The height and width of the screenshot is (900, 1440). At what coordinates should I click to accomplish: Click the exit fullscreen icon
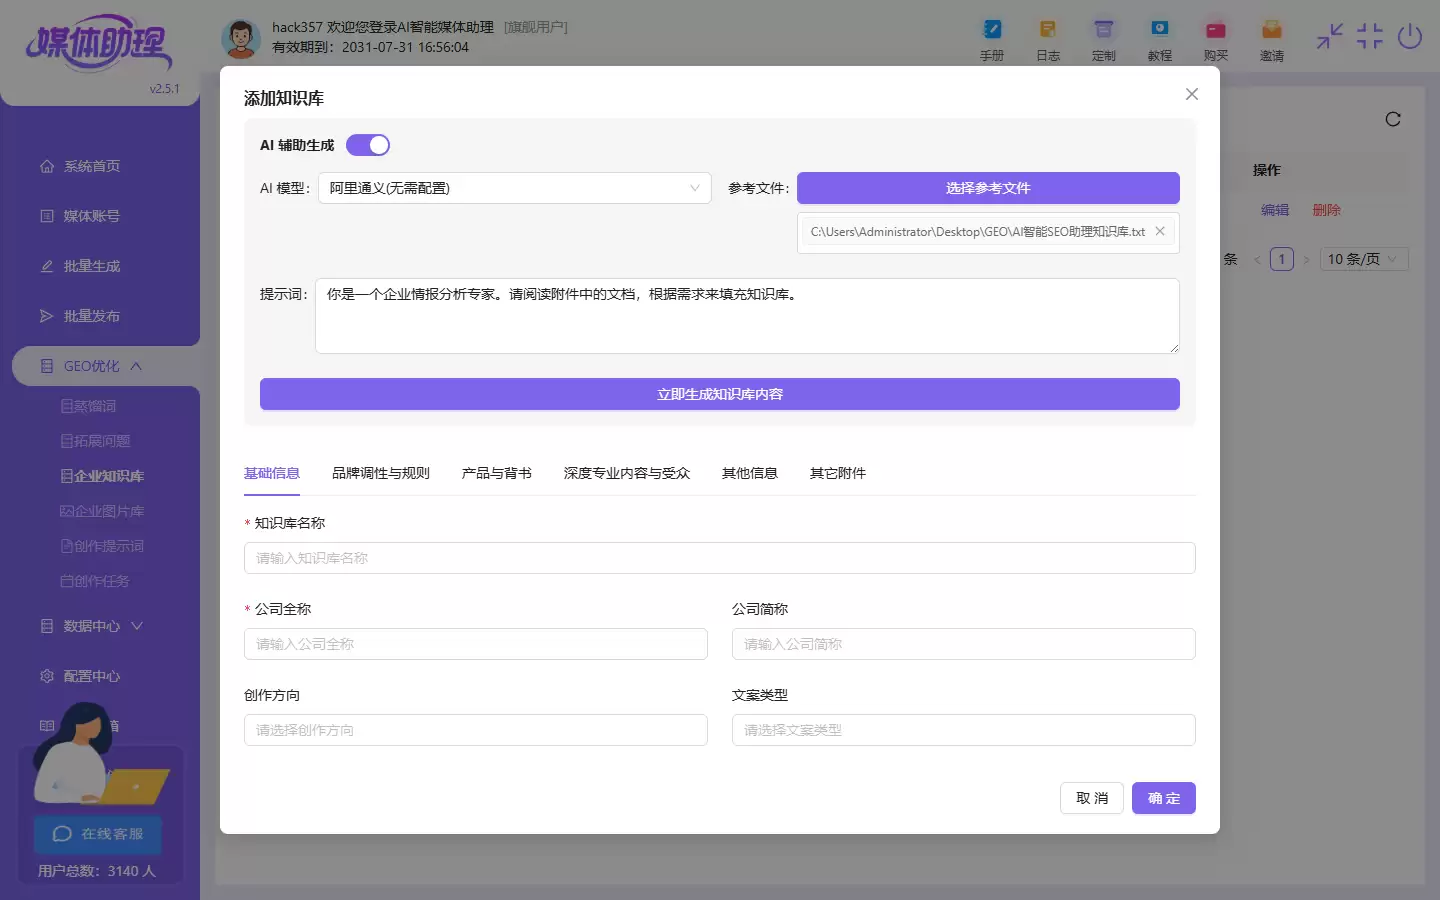[1370, 37]
